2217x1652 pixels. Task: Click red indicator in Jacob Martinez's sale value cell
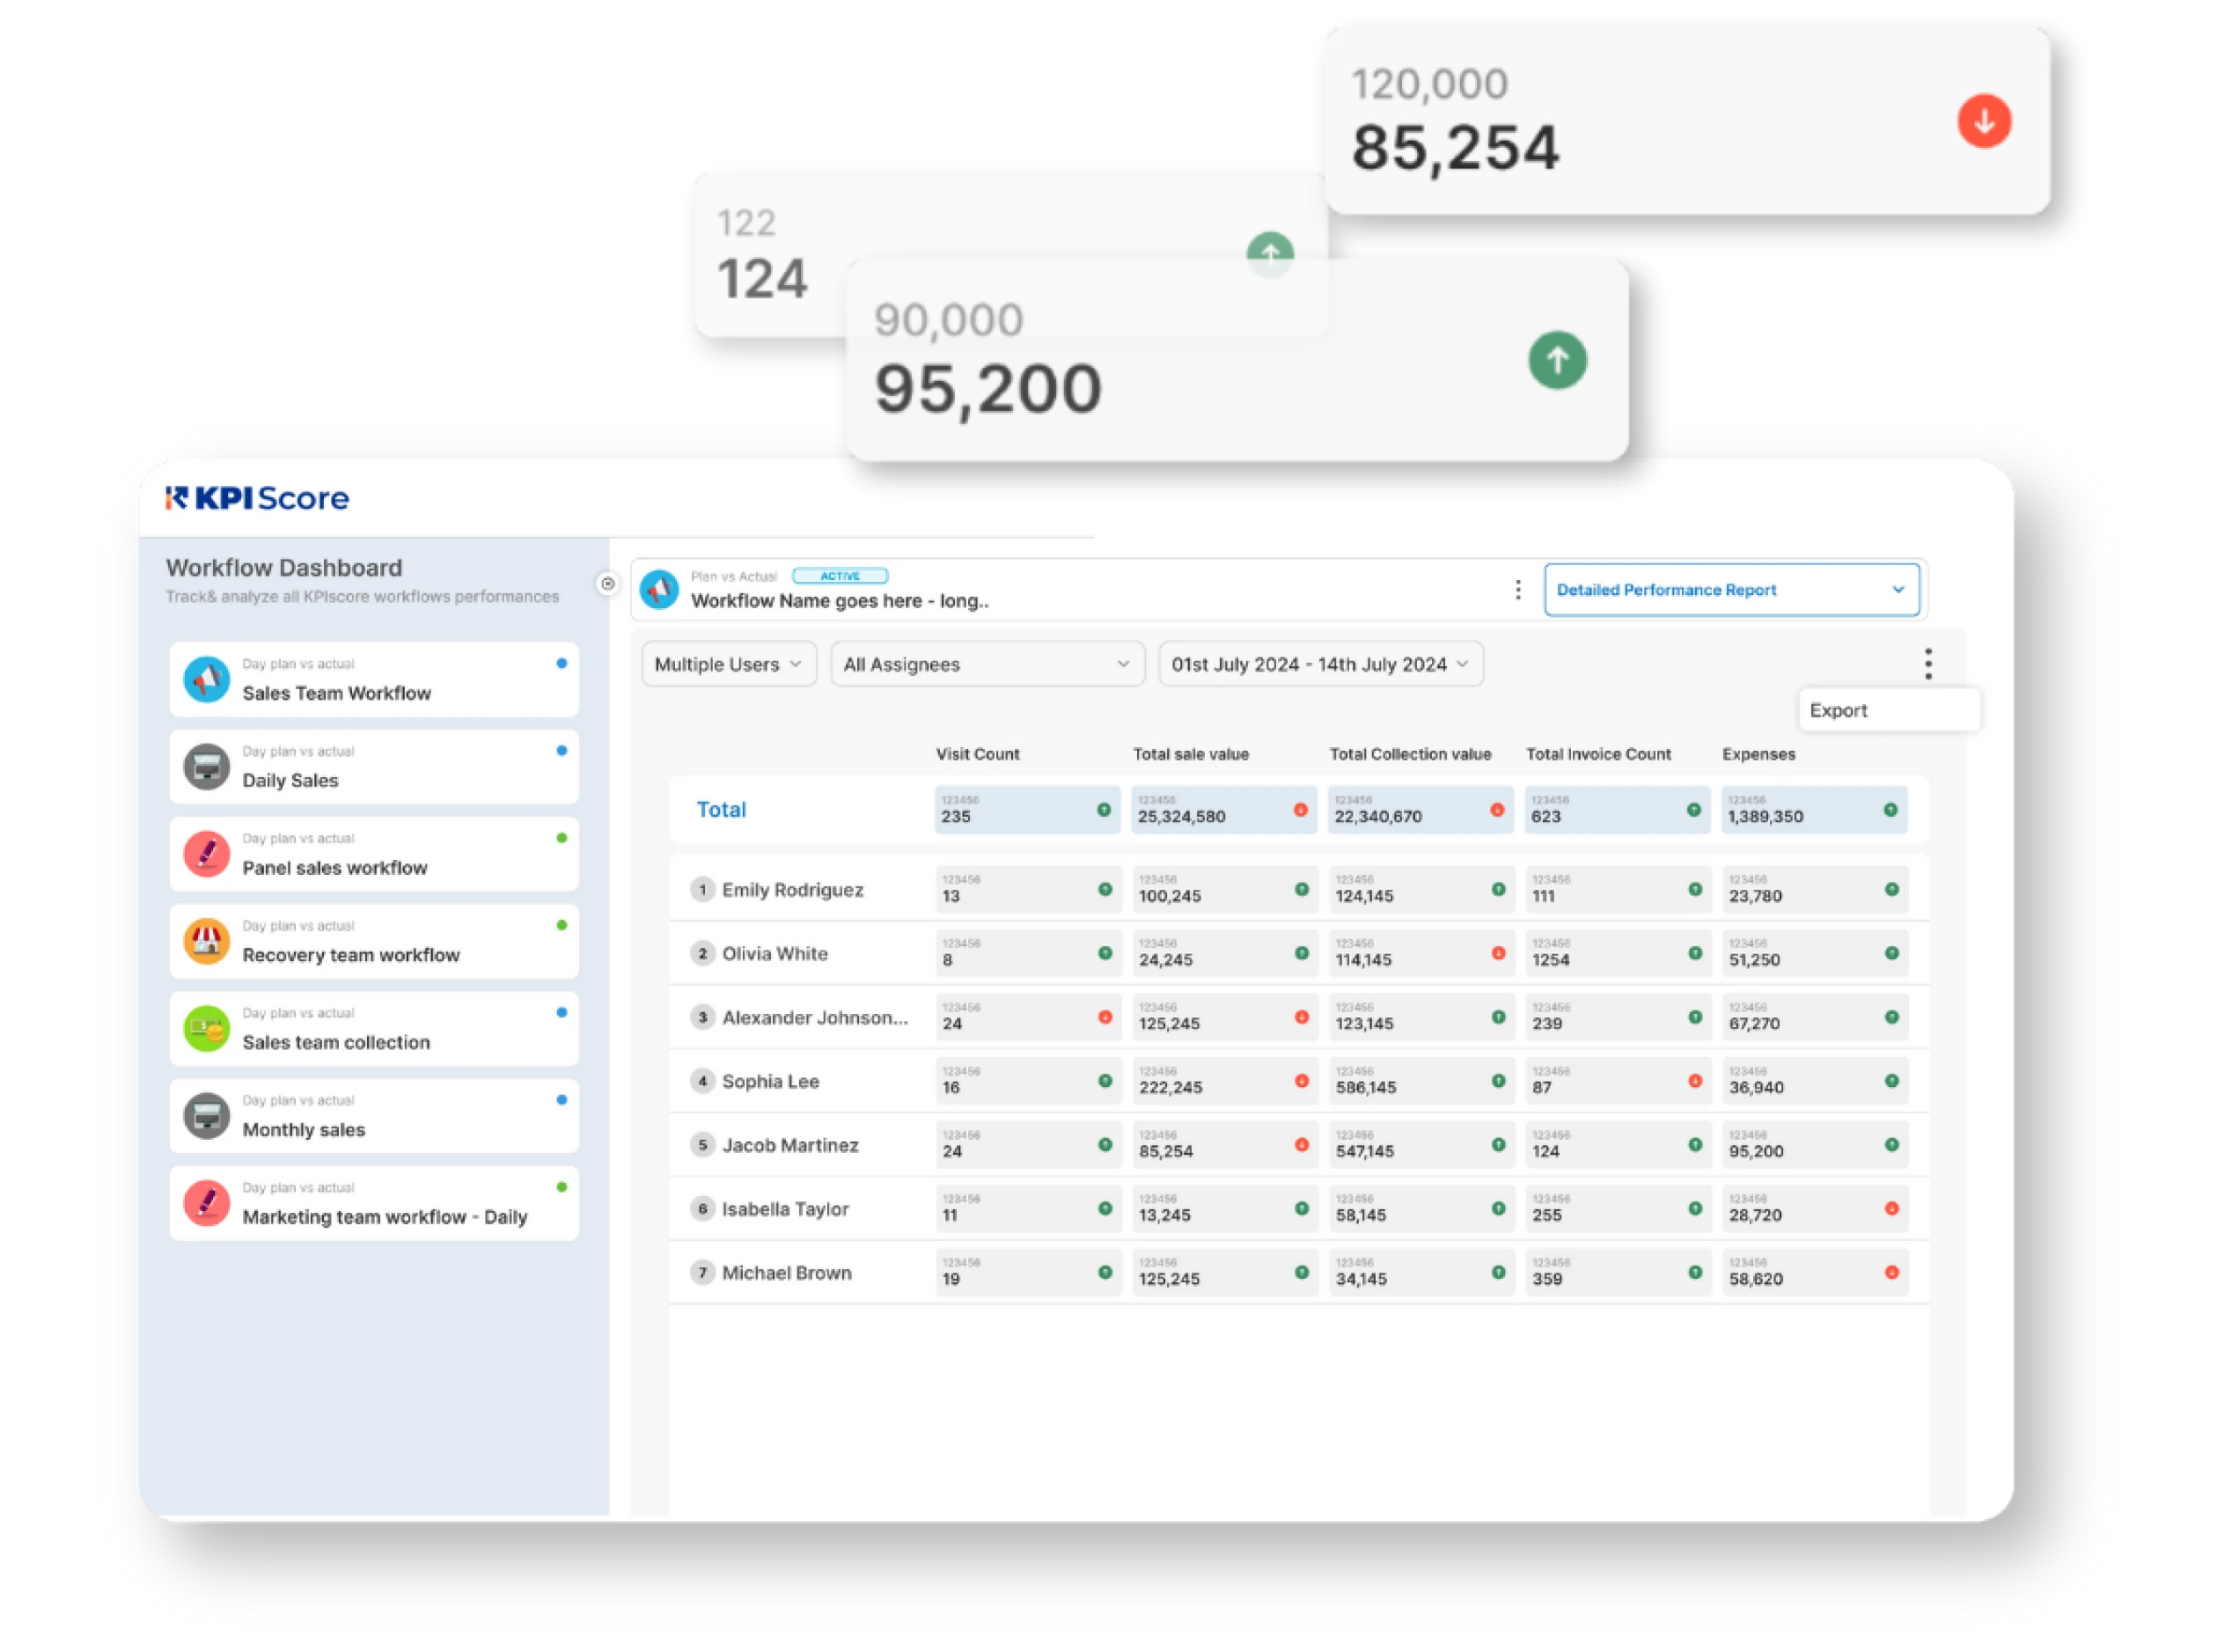(x=1301, y=1145)
